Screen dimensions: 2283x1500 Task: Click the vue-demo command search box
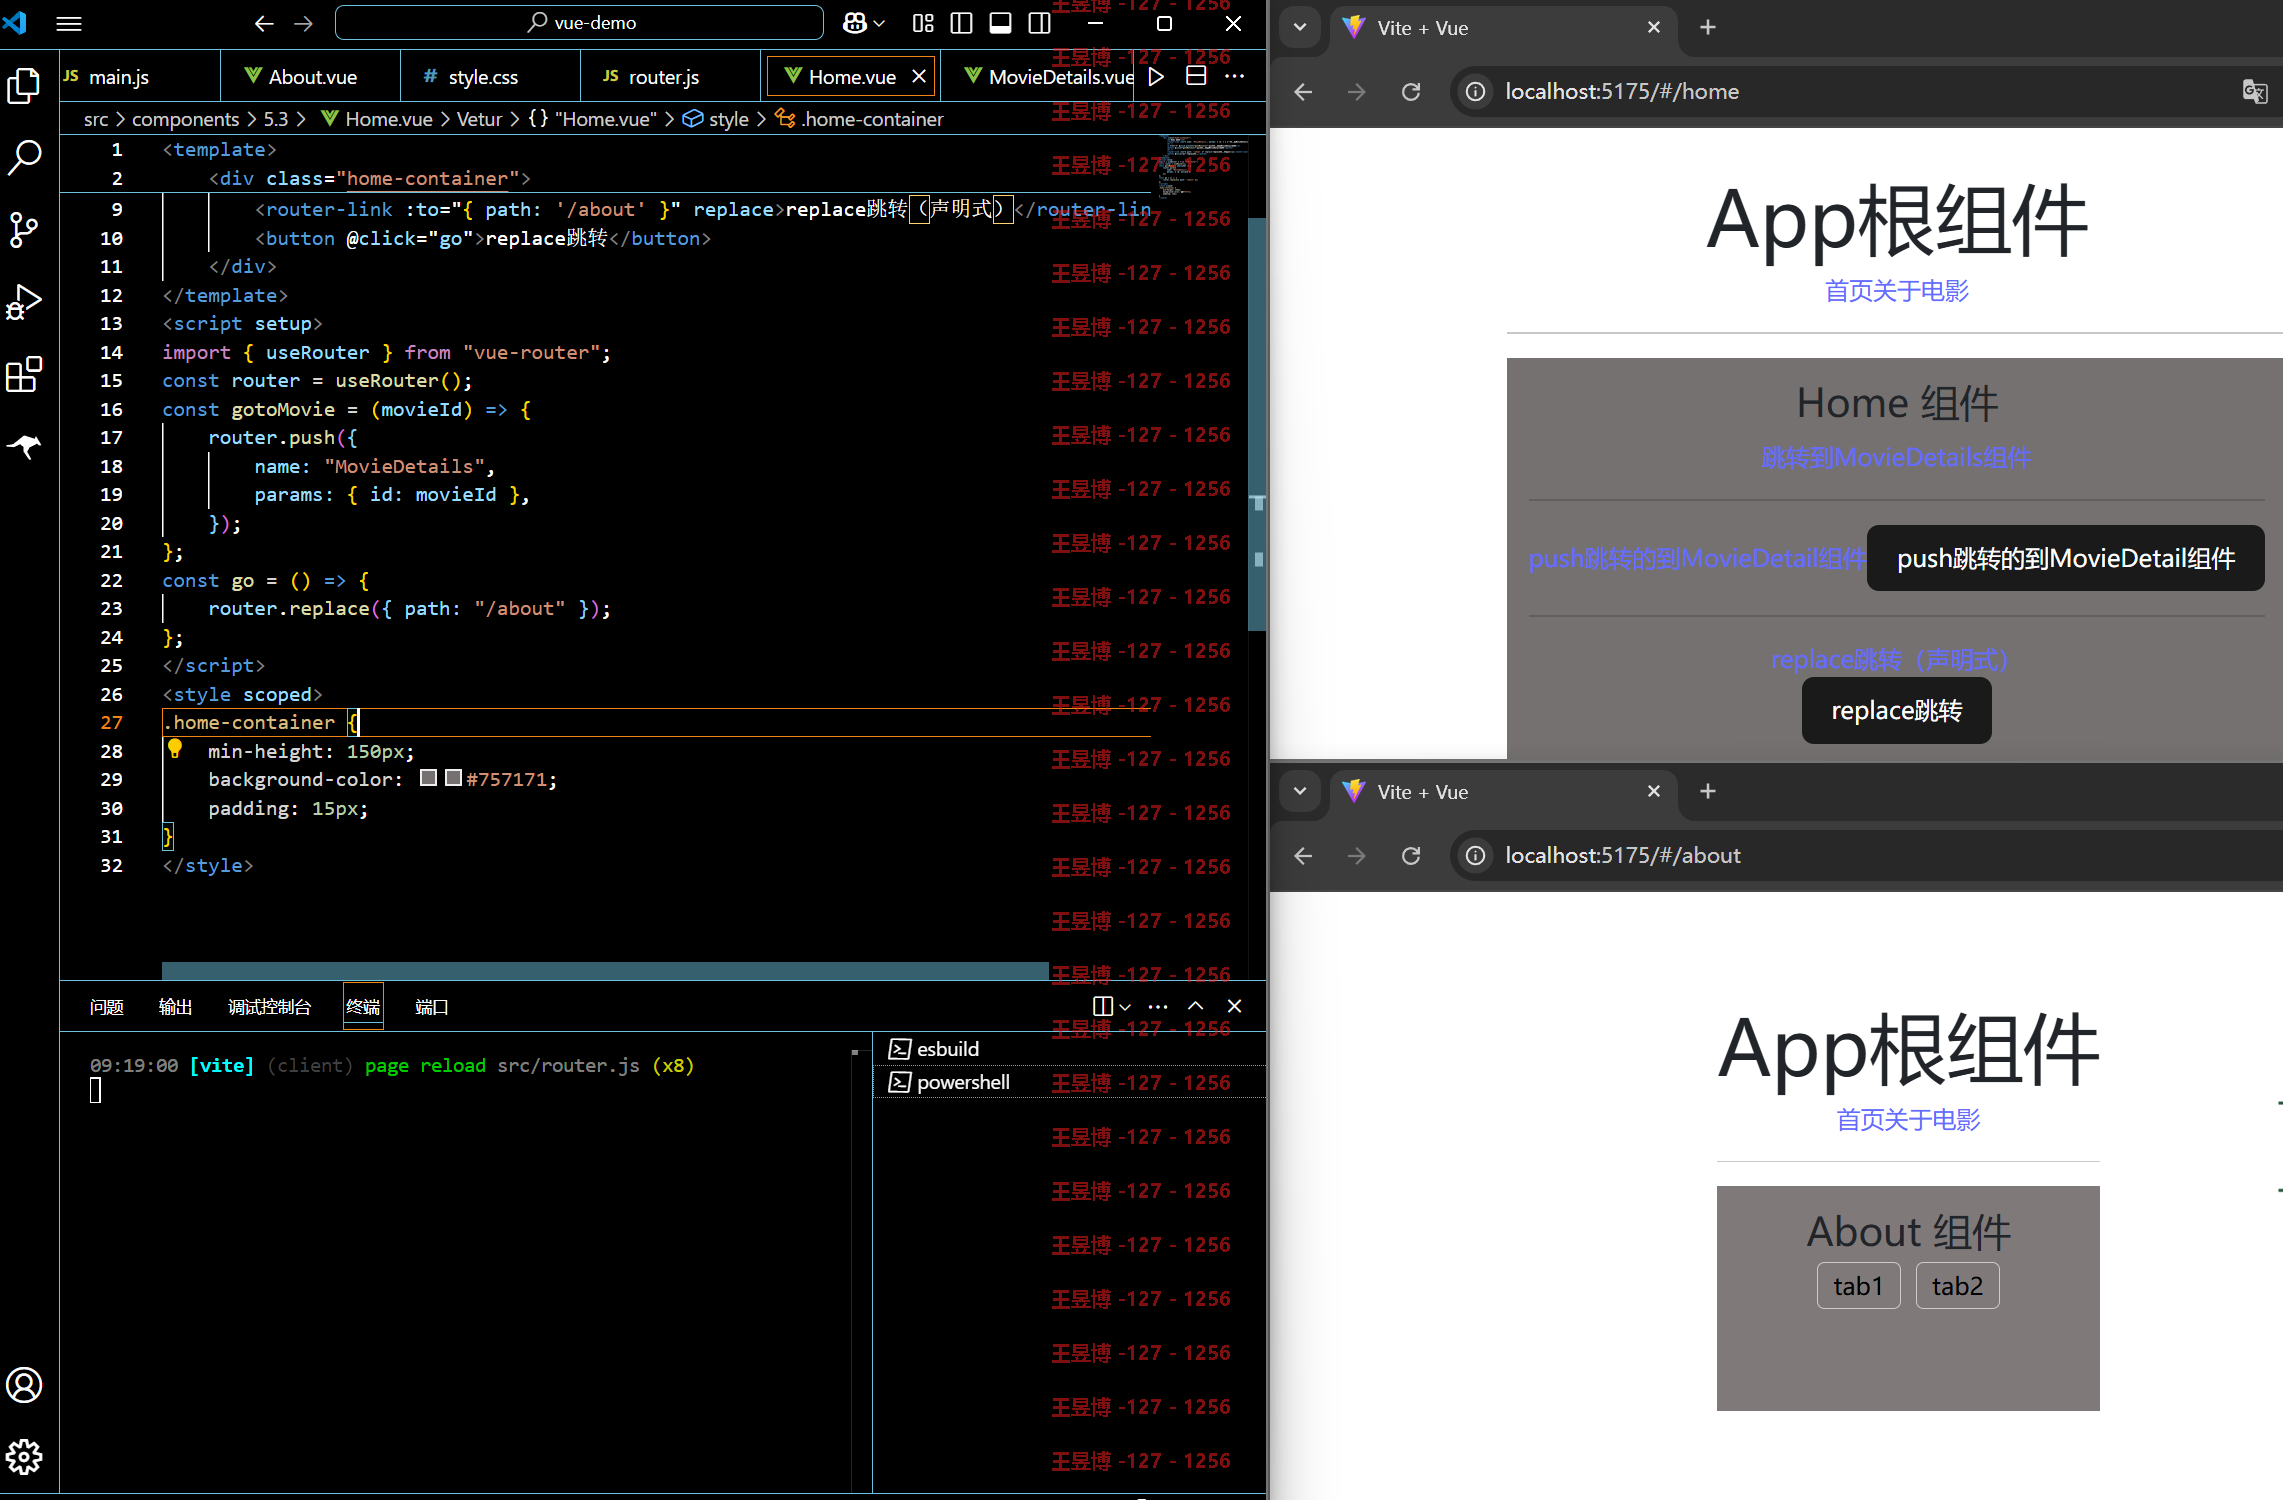(579, 23)
